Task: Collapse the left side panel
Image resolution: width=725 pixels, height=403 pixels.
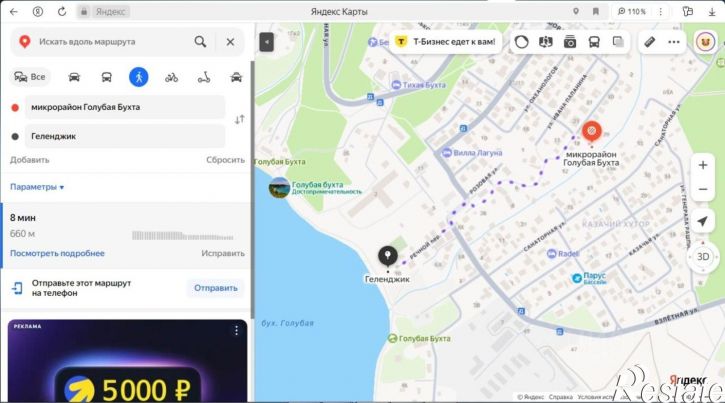Action: 267,43
